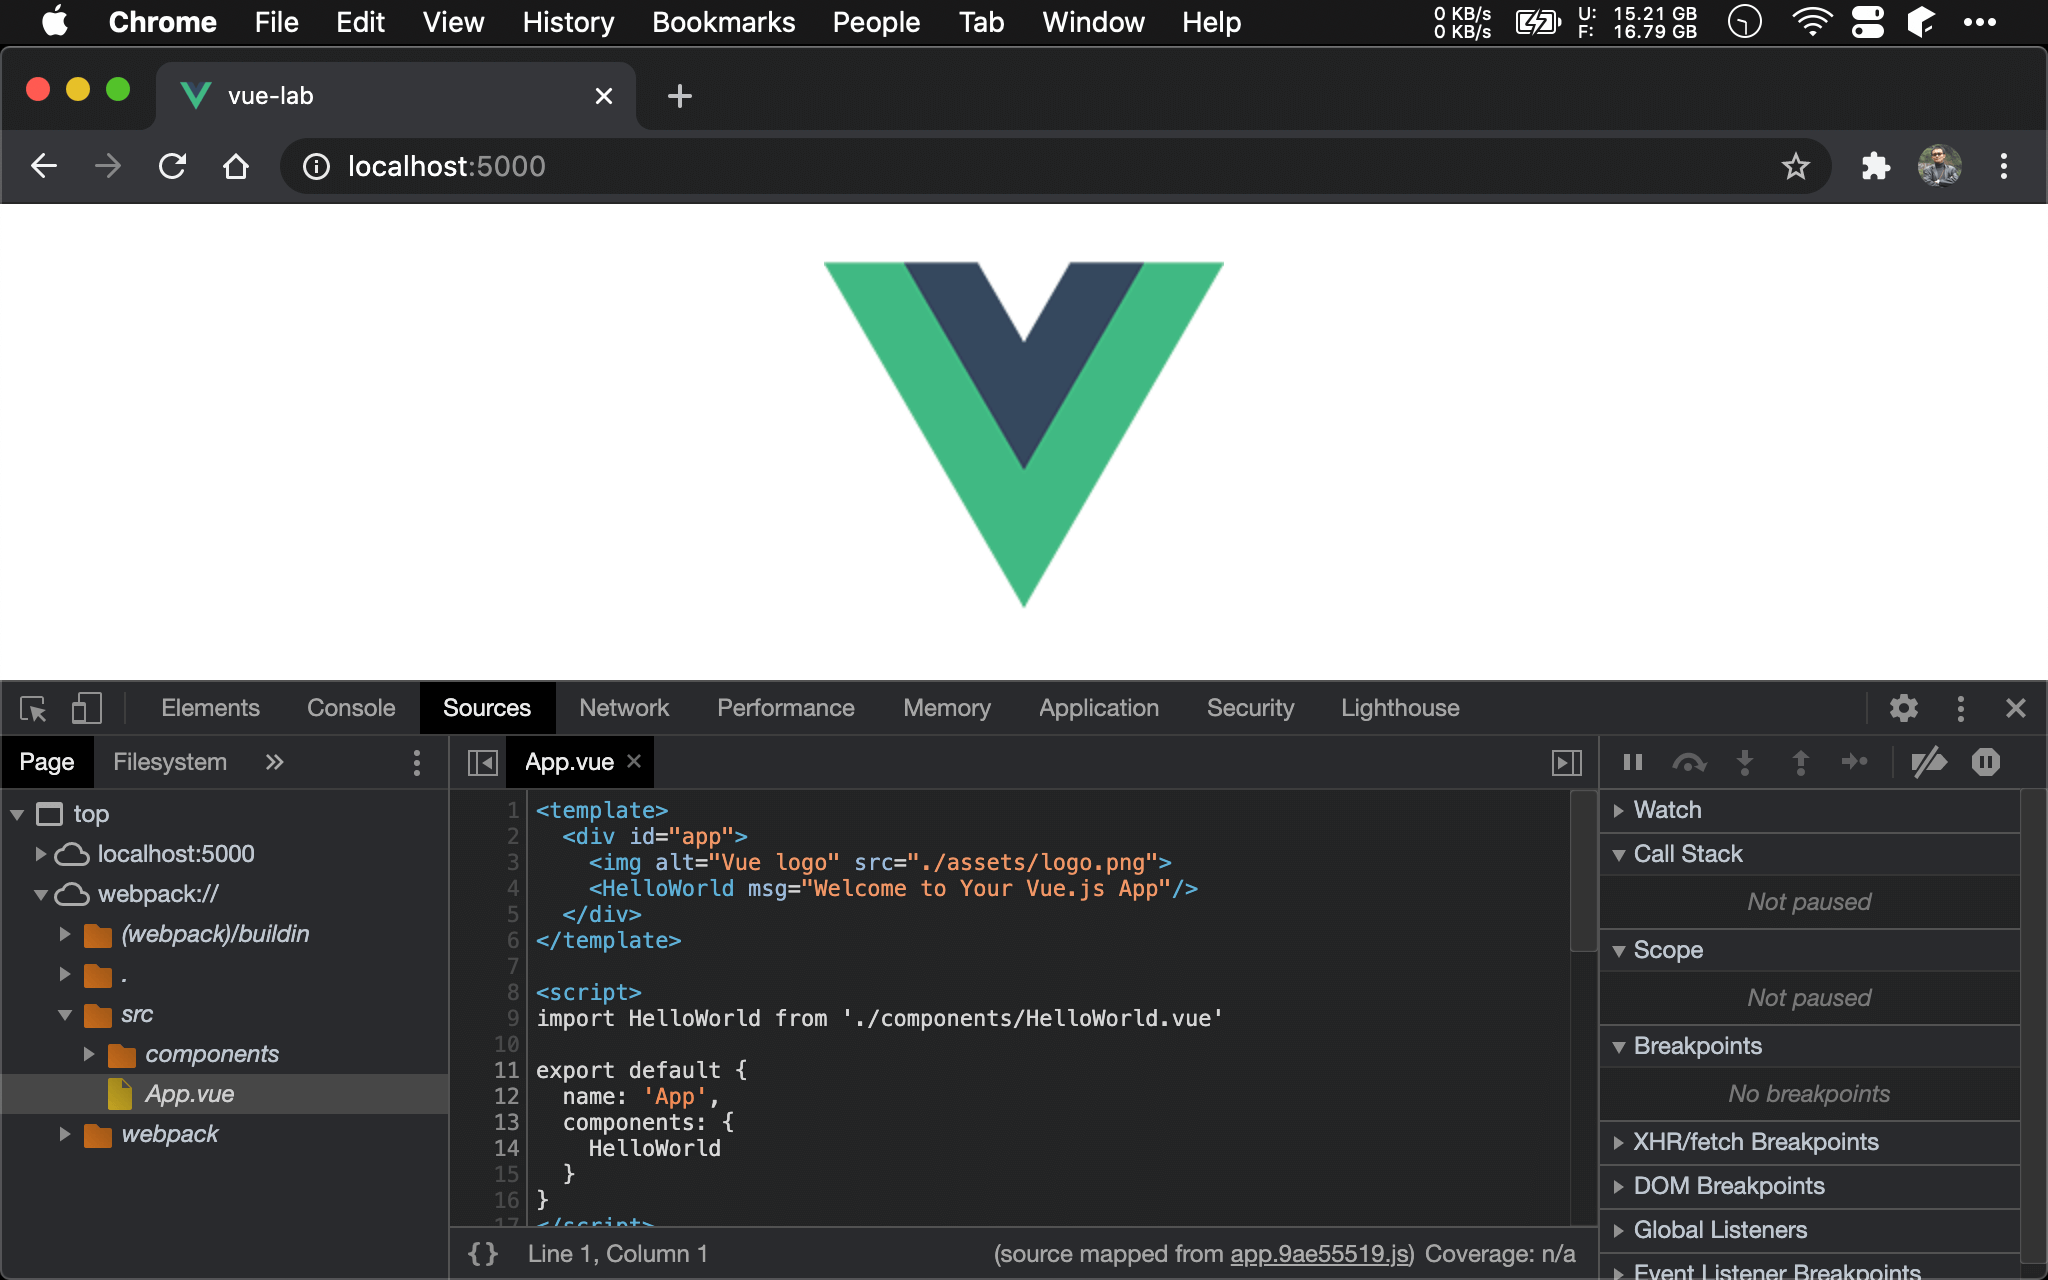This screenshot has height=1280, width=2048.
Task: Collapse the top frame tree node
Action: pyautogui.click(x=17, y=815)
